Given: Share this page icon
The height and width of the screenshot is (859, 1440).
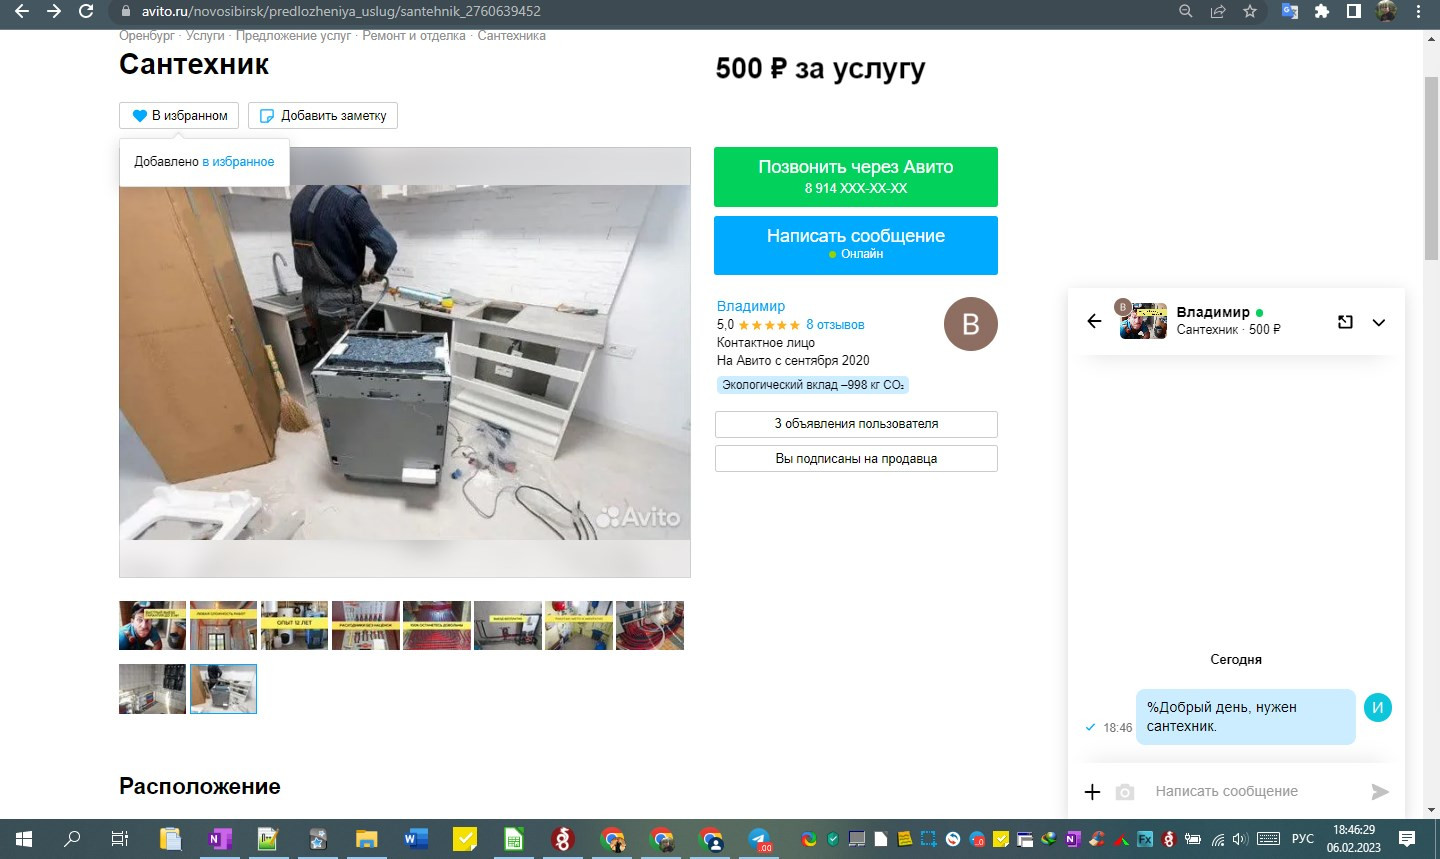Looking at the screenshot, I should pyautogui.click(x=1217, y=11).
